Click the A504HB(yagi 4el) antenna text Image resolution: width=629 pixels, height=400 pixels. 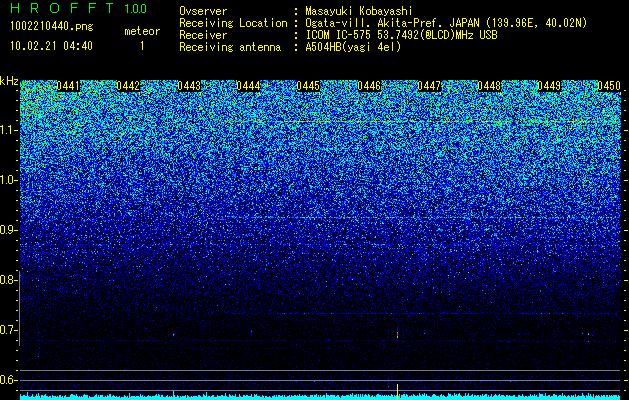click(x=353, y=47)
